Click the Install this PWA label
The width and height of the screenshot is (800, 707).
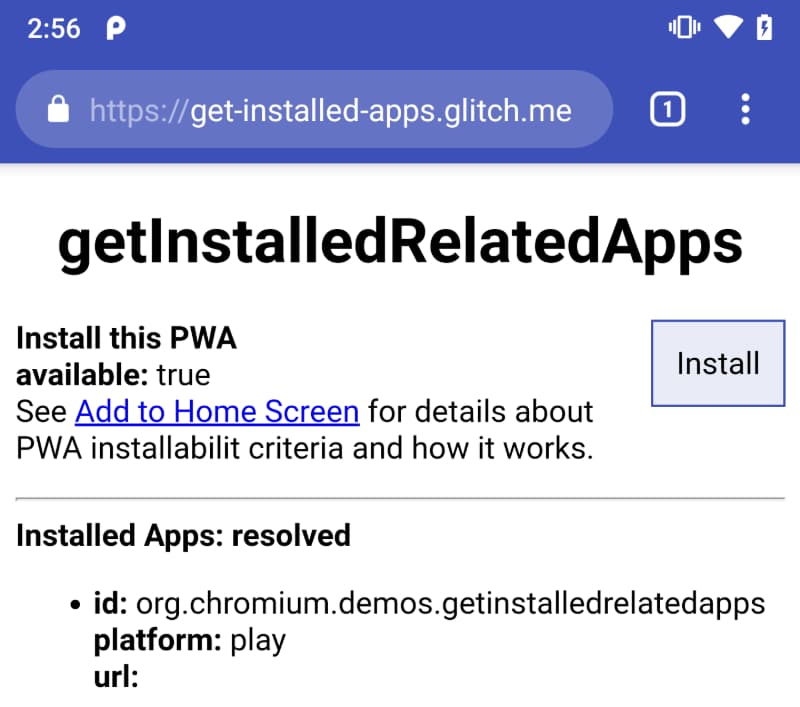125,338
